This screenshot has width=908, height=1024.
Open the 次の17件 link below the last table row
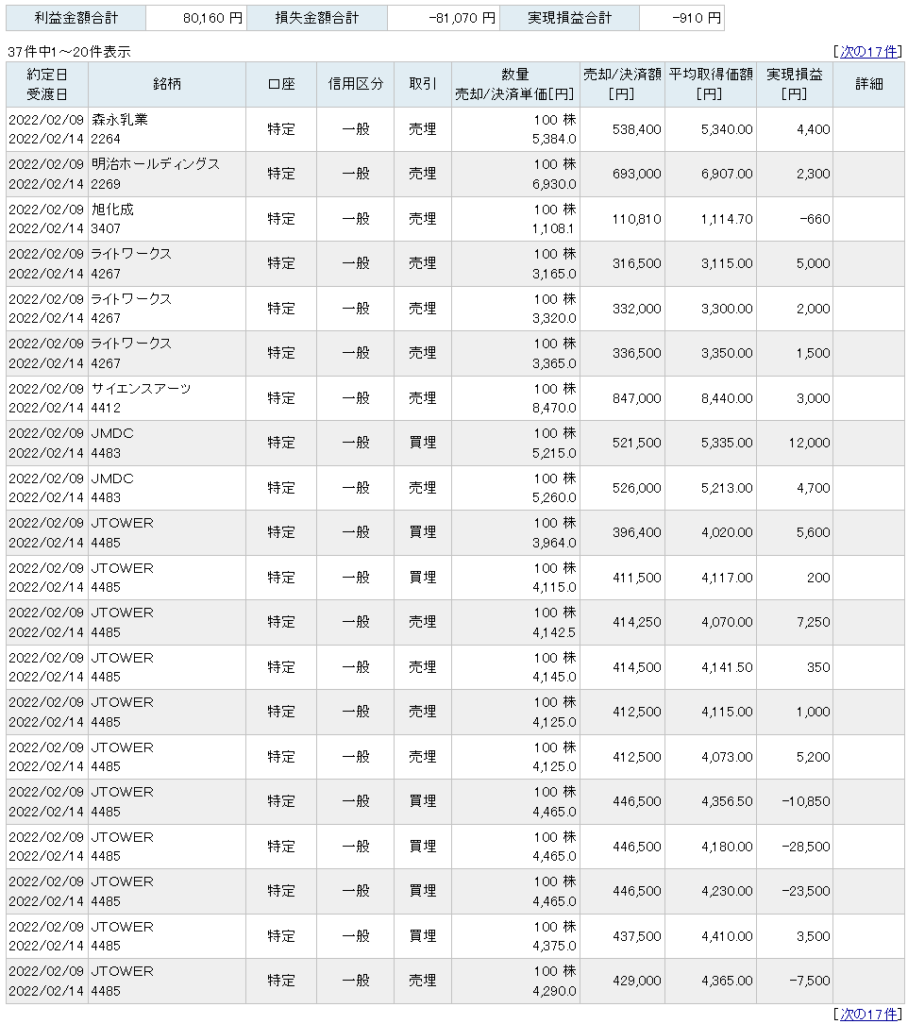(869, 1014)
